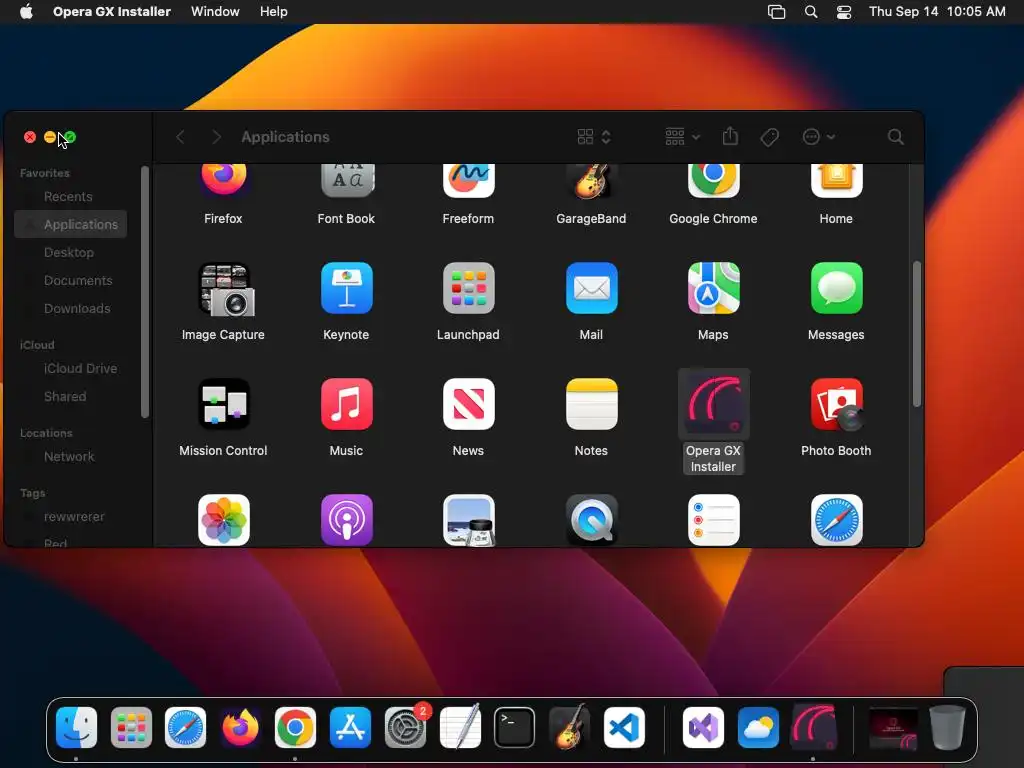Open the Apple menu

coord(26,12)
